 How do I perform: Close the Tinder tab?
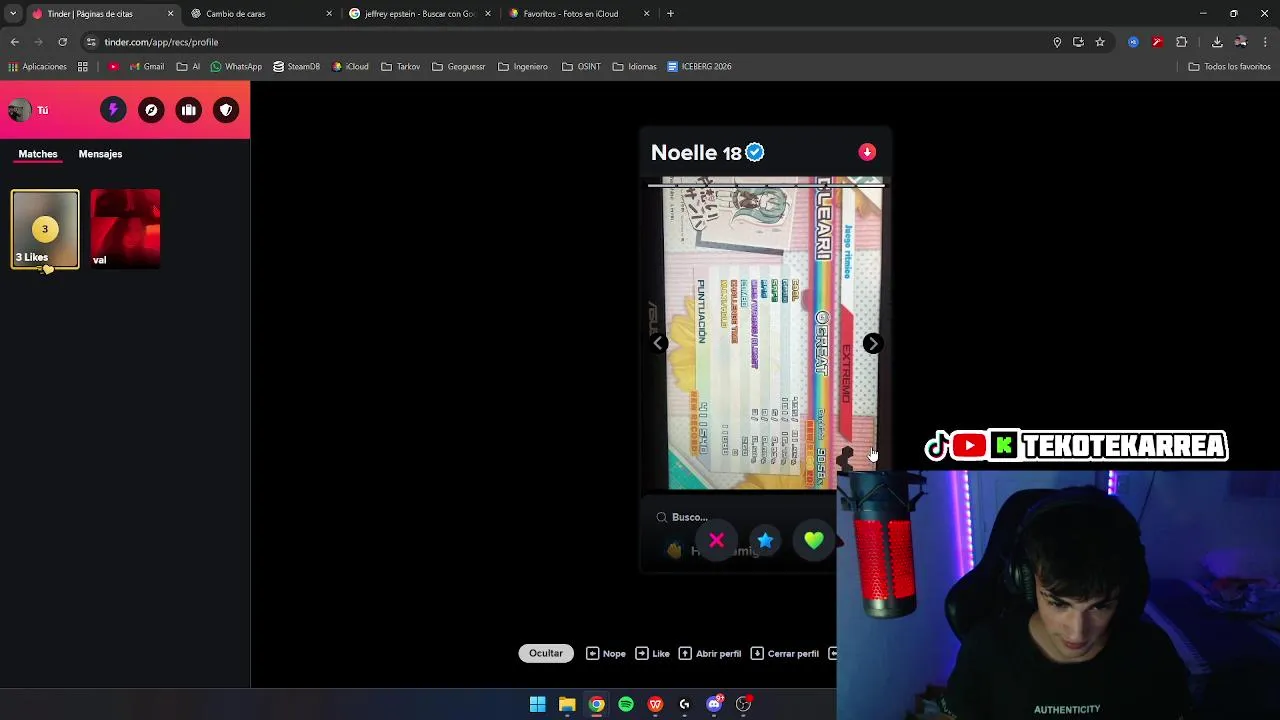[170, 14]
